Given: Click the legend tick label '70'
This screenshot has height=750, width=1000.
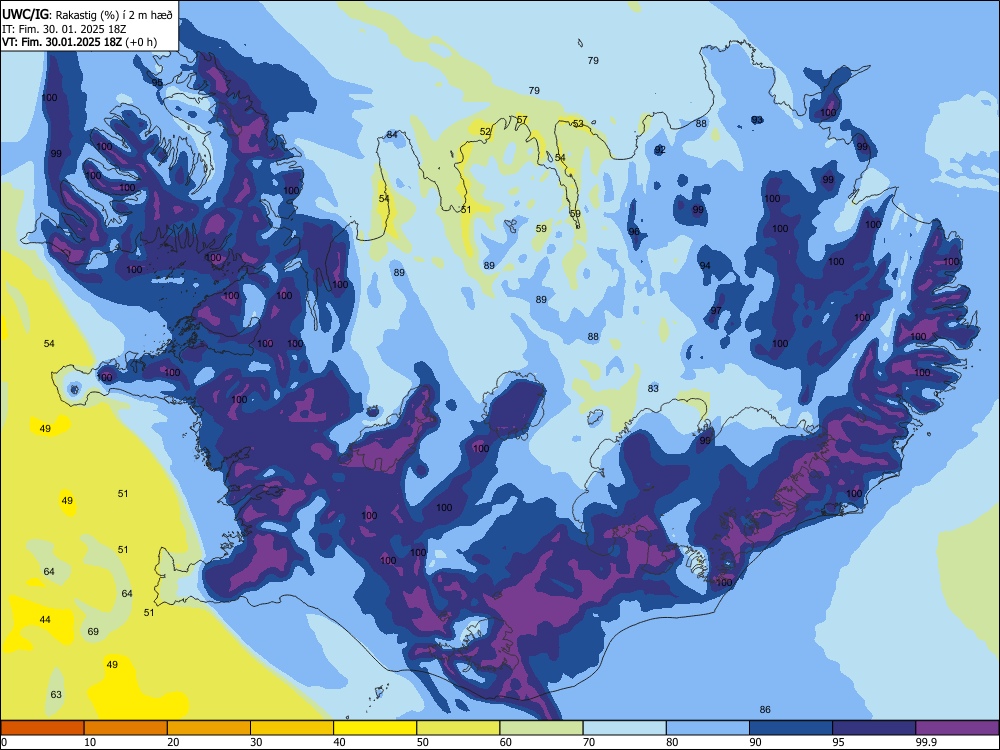Looking at the screenshot, I should click(589, 742).
